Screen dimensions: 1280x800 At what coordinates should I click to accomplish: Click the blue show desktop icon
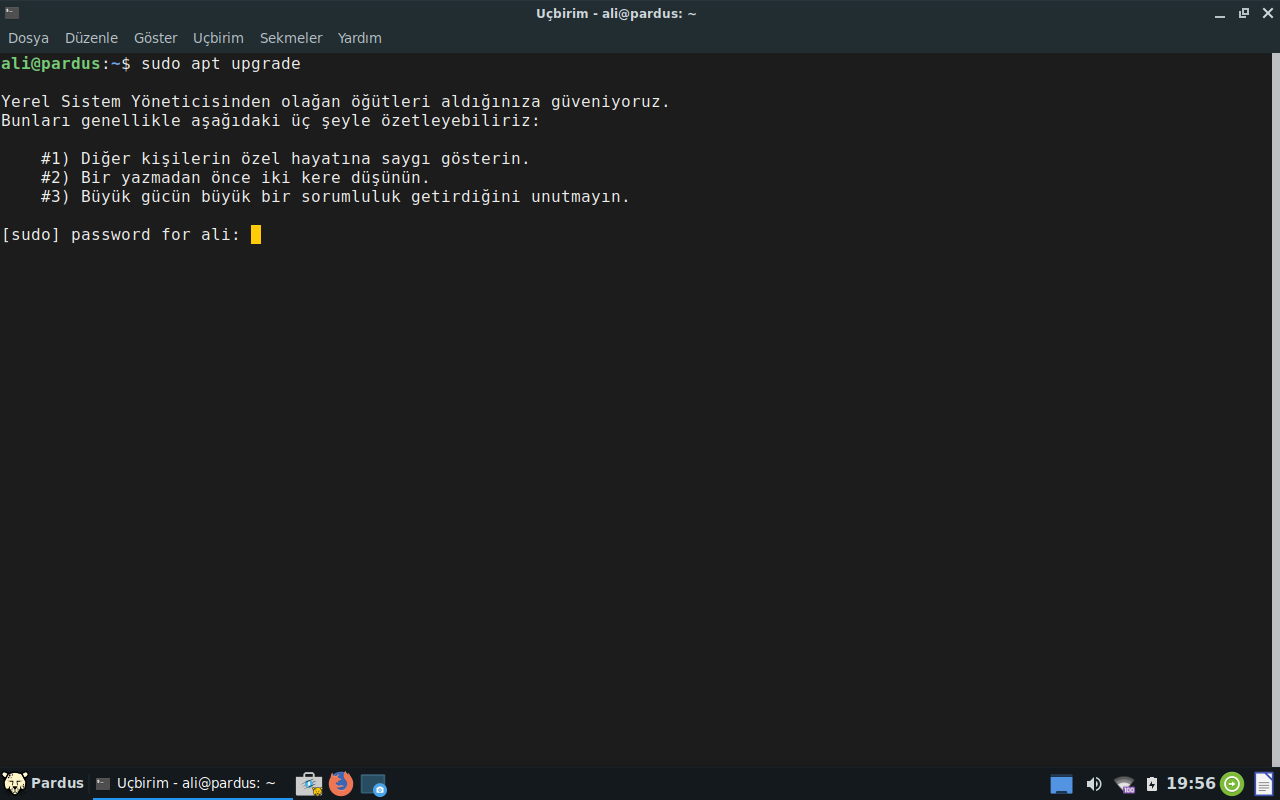click(x=1061, y=784)
